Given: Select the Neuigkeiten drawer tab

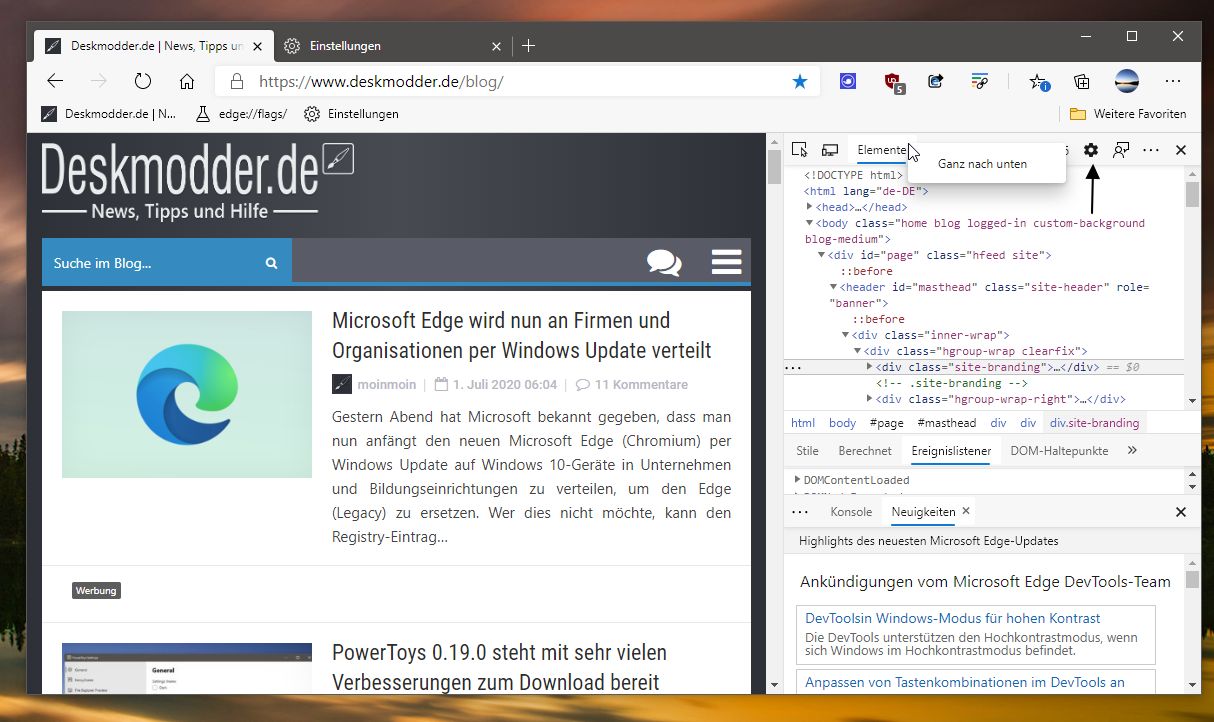Looking at the screenshot, I should point(923,512).
